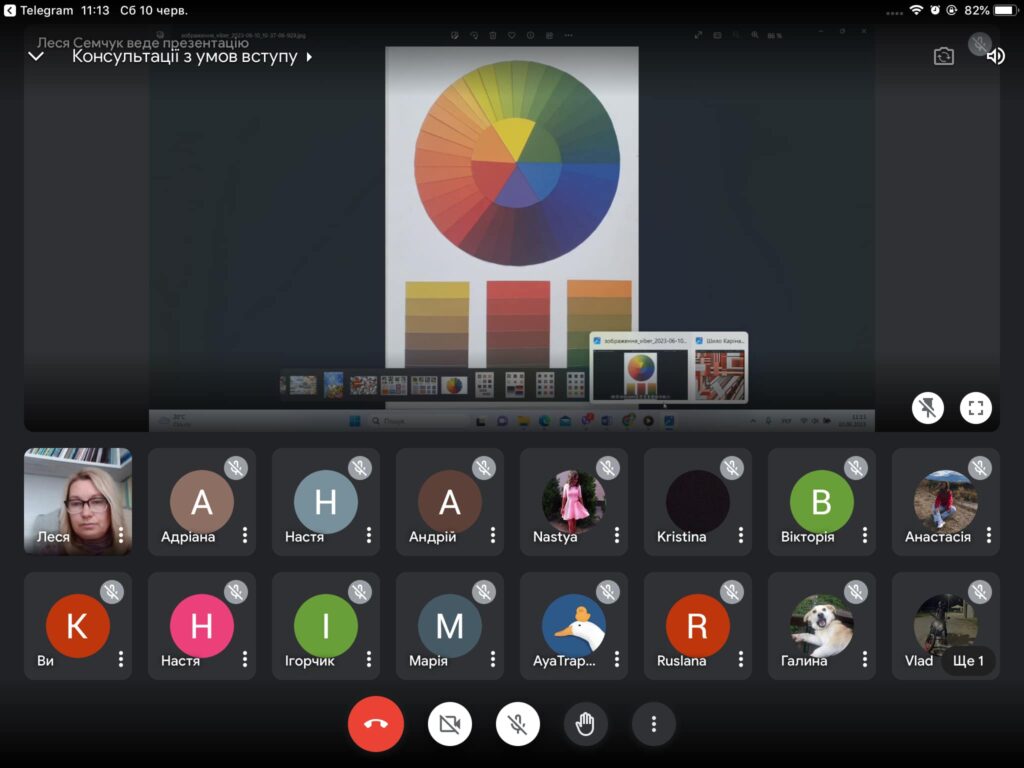Unmute the microphone in bottom call controls
This screenshot has height=768, width=1024.
518,724
